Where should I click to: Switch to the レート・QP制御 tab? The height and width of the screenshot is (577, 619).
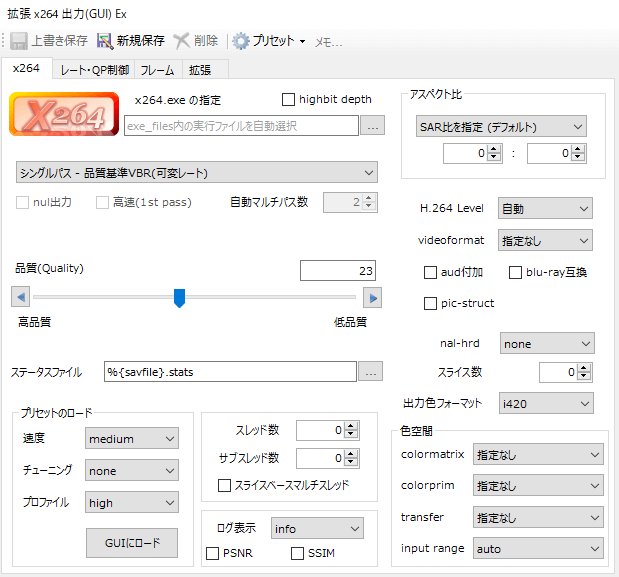click(95, 70)
